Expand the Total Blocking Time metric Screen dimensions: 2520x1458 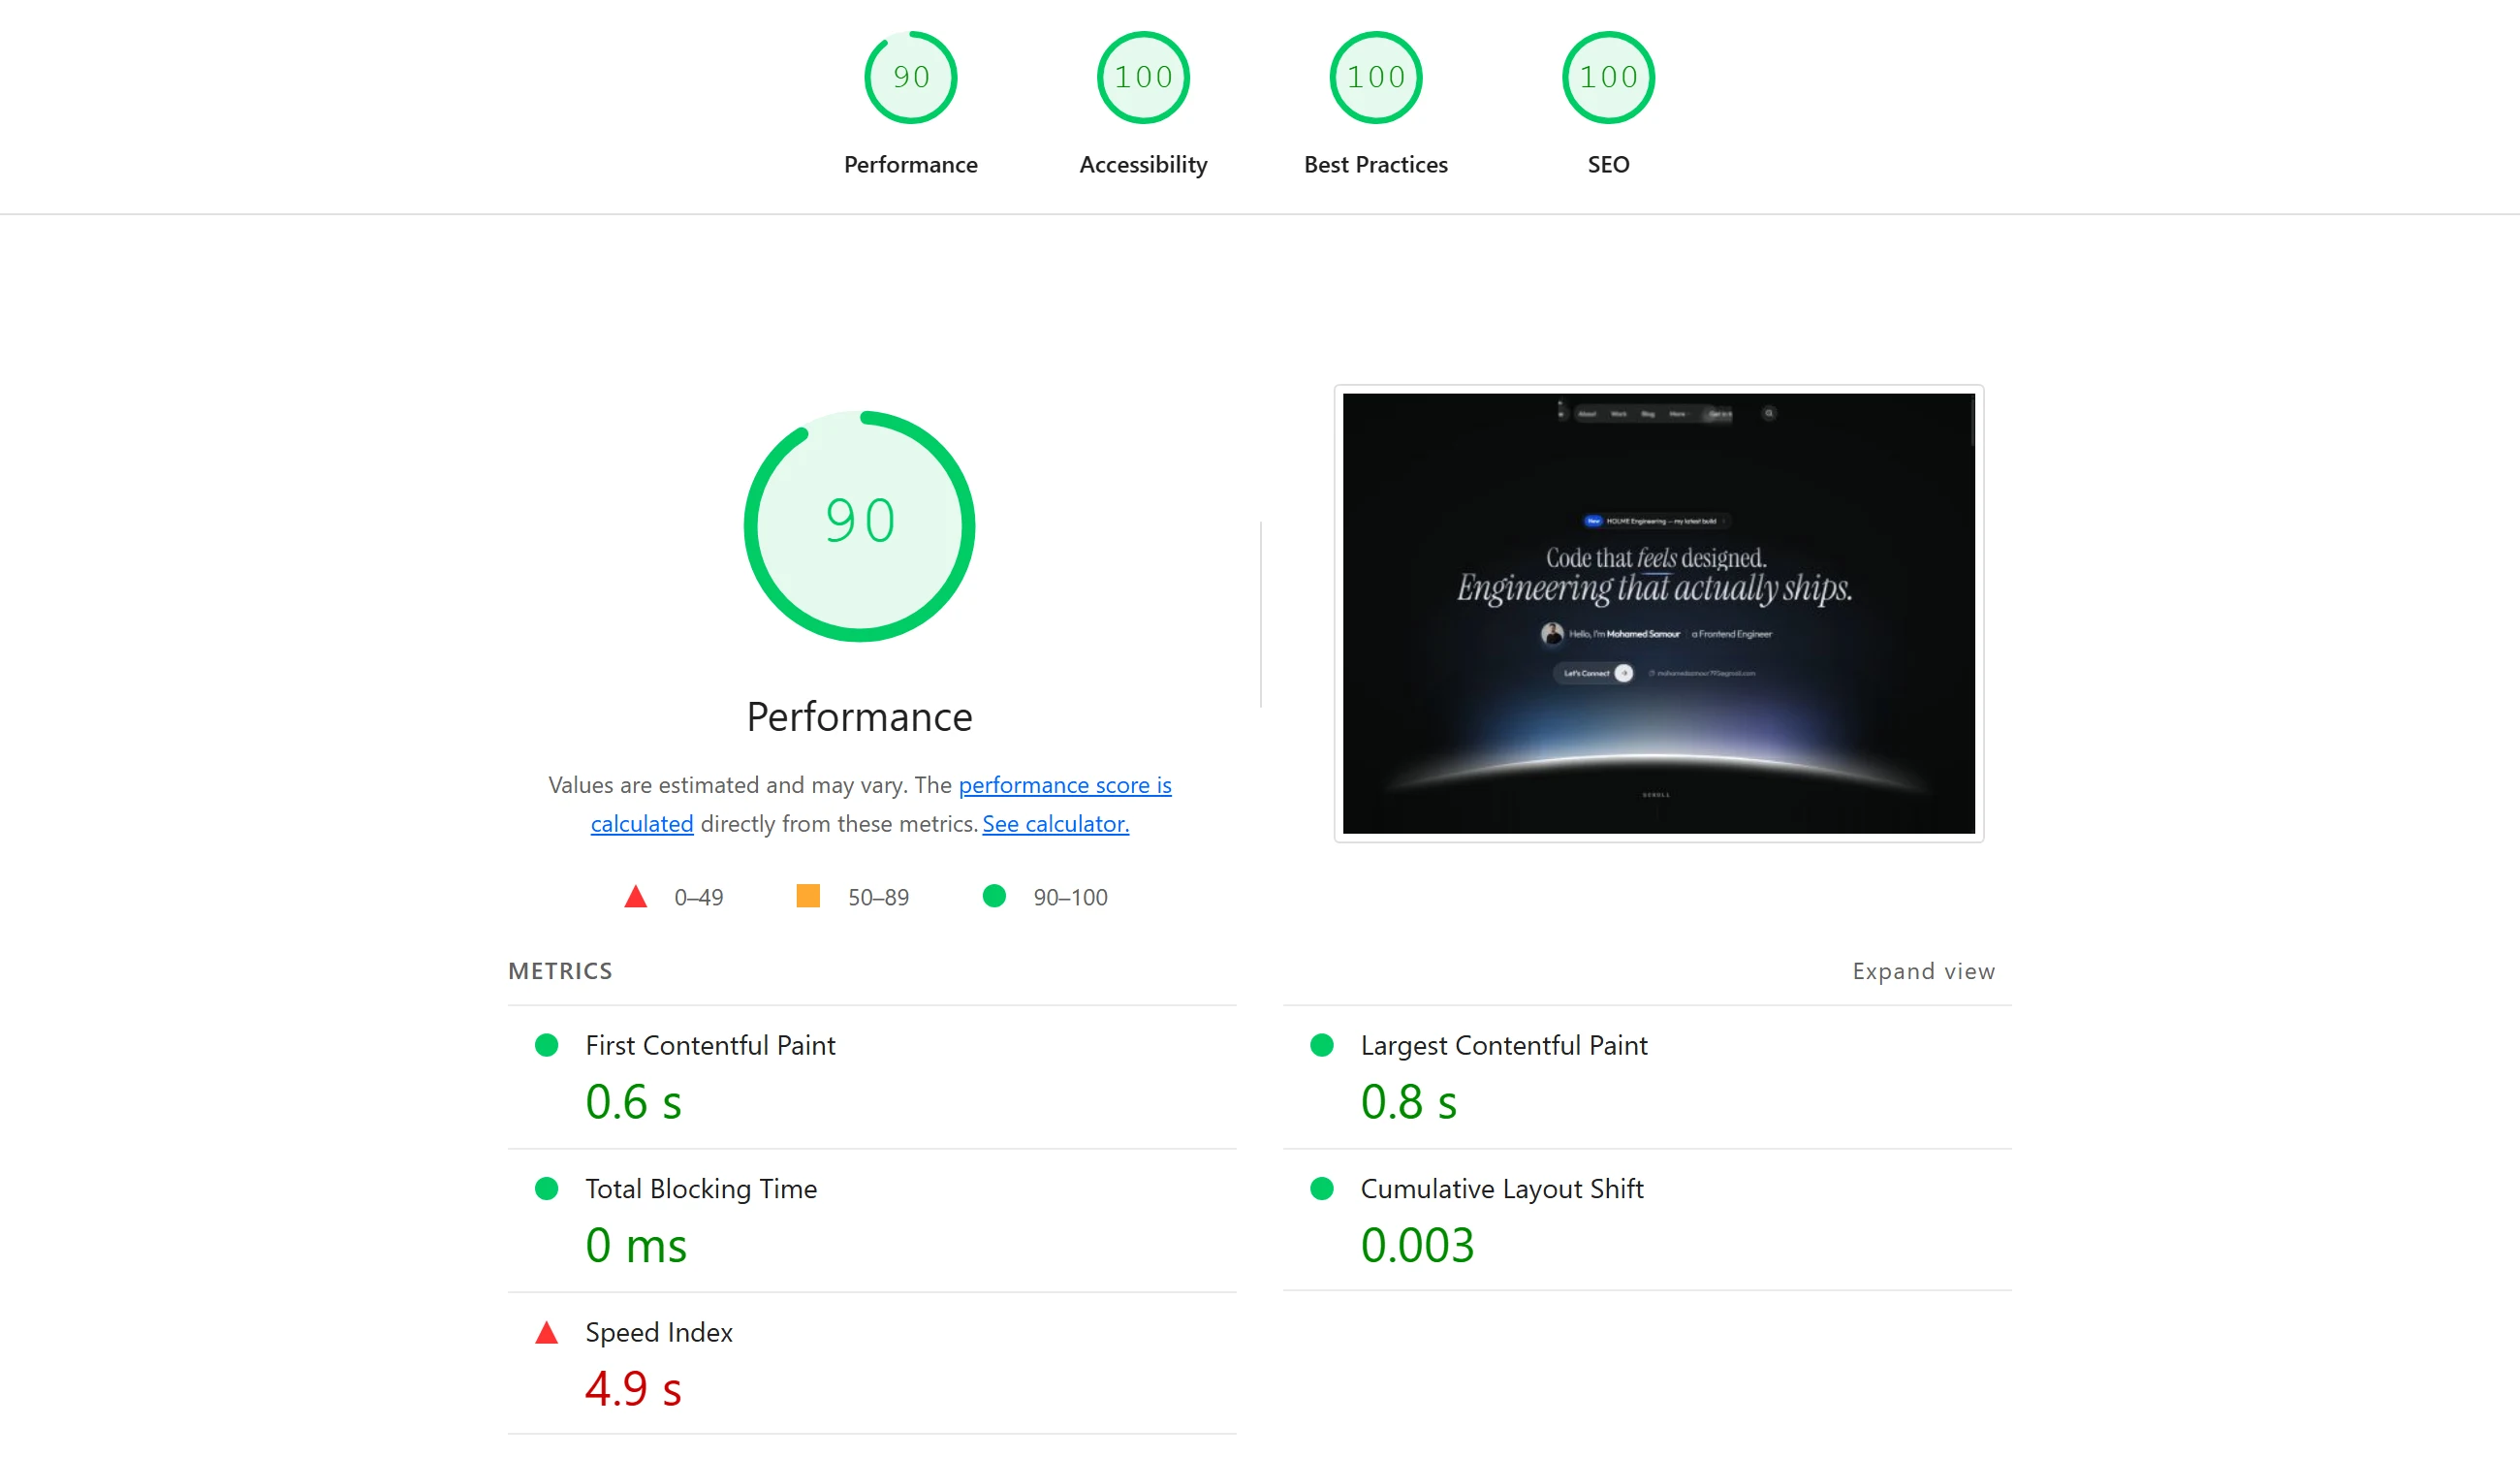click(x=872, y=1220)
